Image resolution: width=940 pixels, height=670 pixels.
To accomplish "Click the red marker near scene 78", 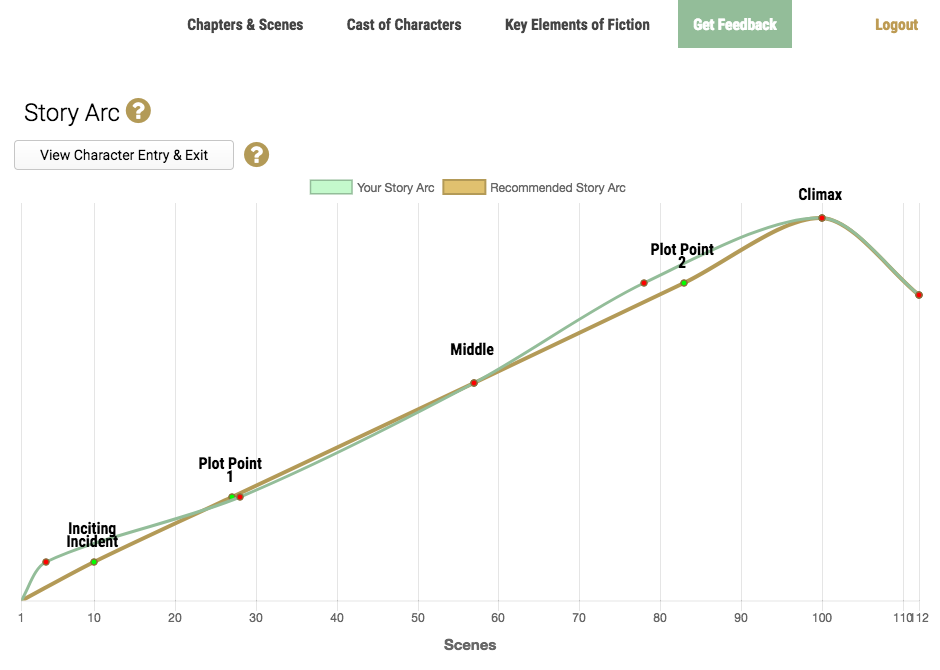I will pyautogui.click(x=644, y=283).
